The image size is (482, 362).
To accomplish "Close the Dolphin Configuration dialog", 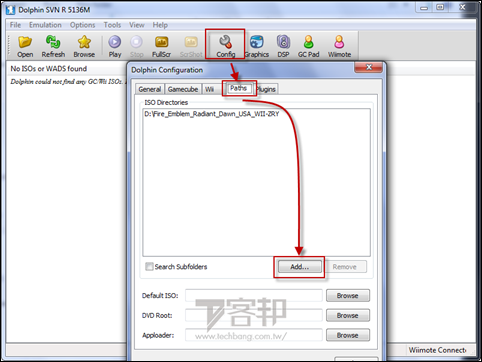I will pyautogui.click(x=369, y=67).
